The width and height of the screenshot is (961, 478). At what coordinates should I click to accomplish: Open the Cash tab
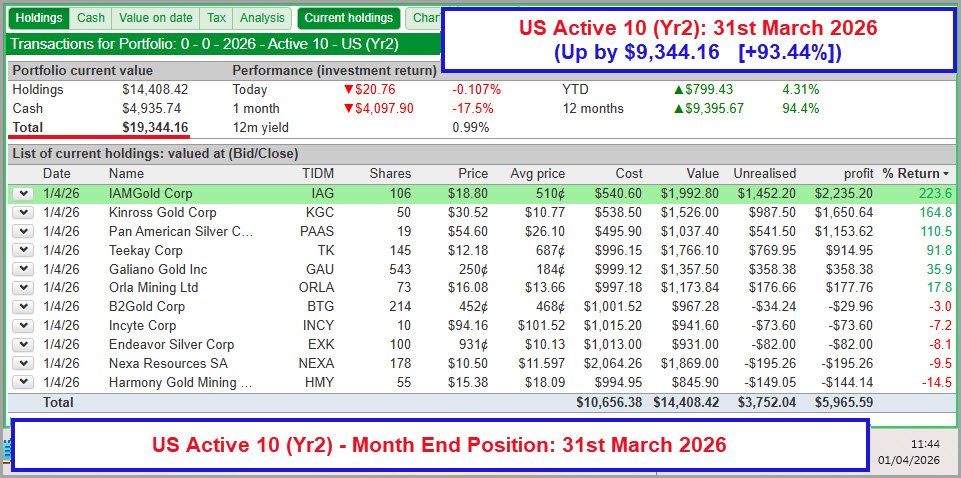tap(91, 18)
